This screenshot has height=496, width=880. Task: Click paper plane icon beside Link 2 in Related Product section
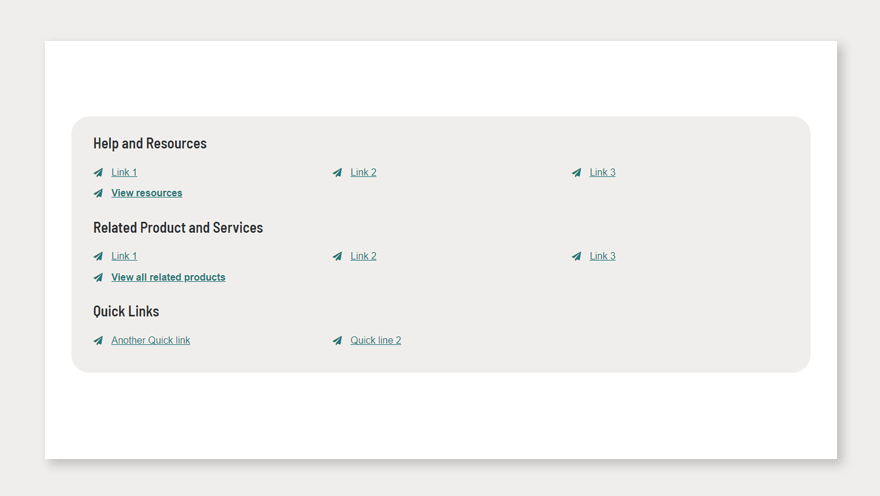(337, 257)
